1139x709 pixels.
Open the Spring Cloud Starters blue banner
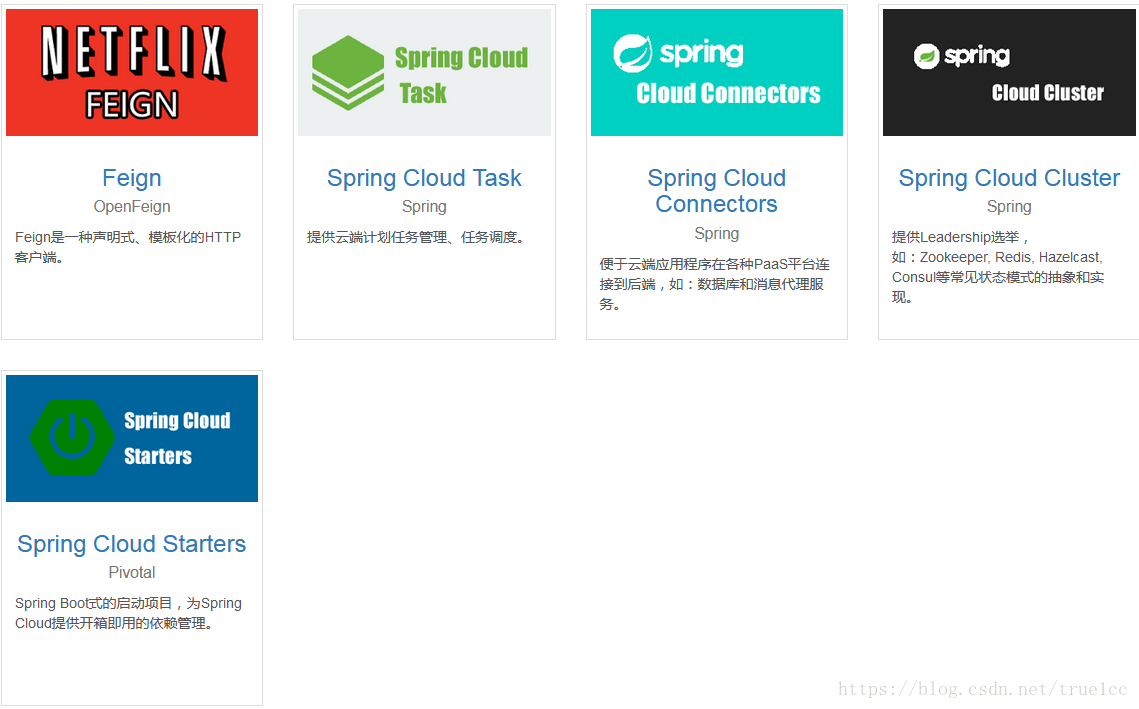click(x=131, y=438)
